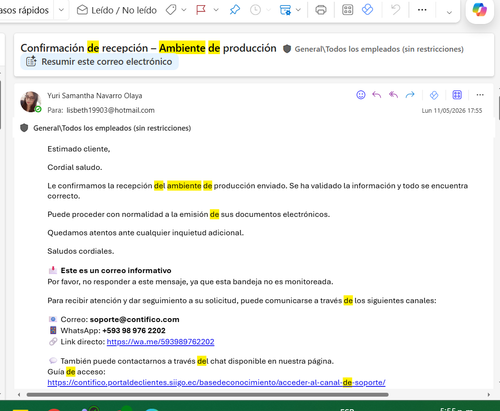Open the rules/move calendar icon in toolbar
Screen dimensions: 500x411
point(285,10)
